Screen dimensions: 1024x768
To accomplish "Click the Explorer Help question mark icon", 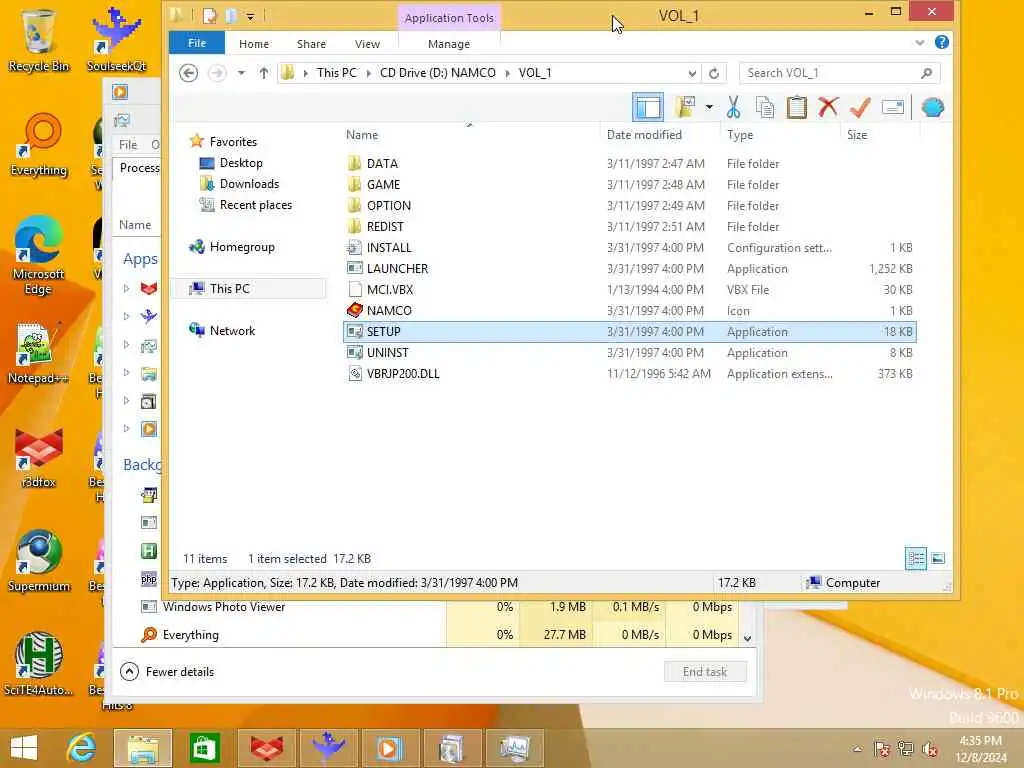I will click(x=942, y=42).
